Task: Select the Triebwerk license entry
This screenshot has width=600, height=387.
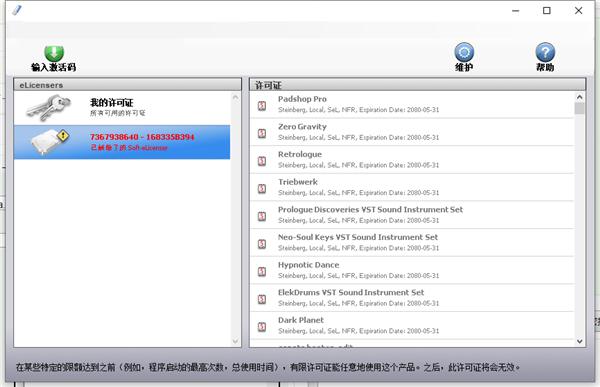Action: (x=412, y=187)
